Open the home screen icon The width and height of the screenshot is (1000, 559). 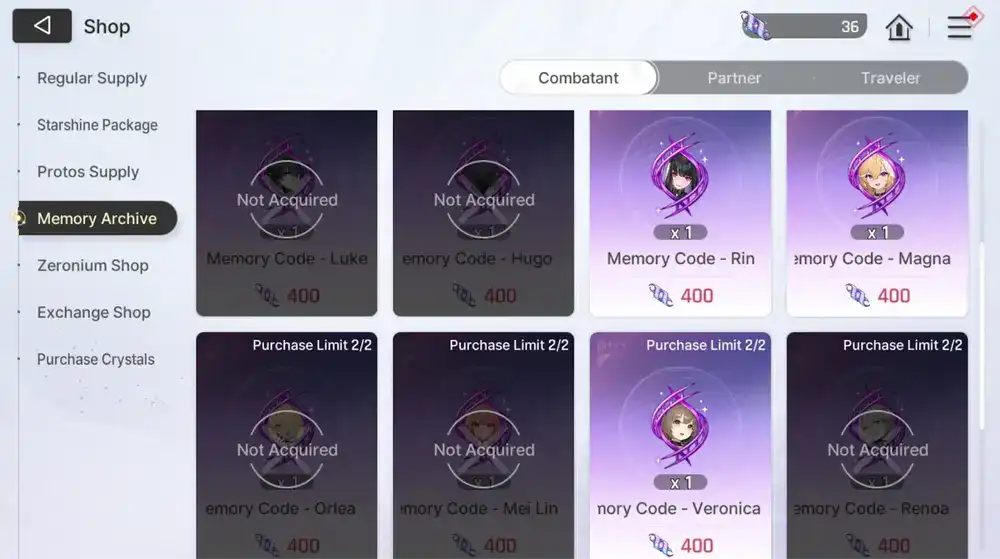899,27
